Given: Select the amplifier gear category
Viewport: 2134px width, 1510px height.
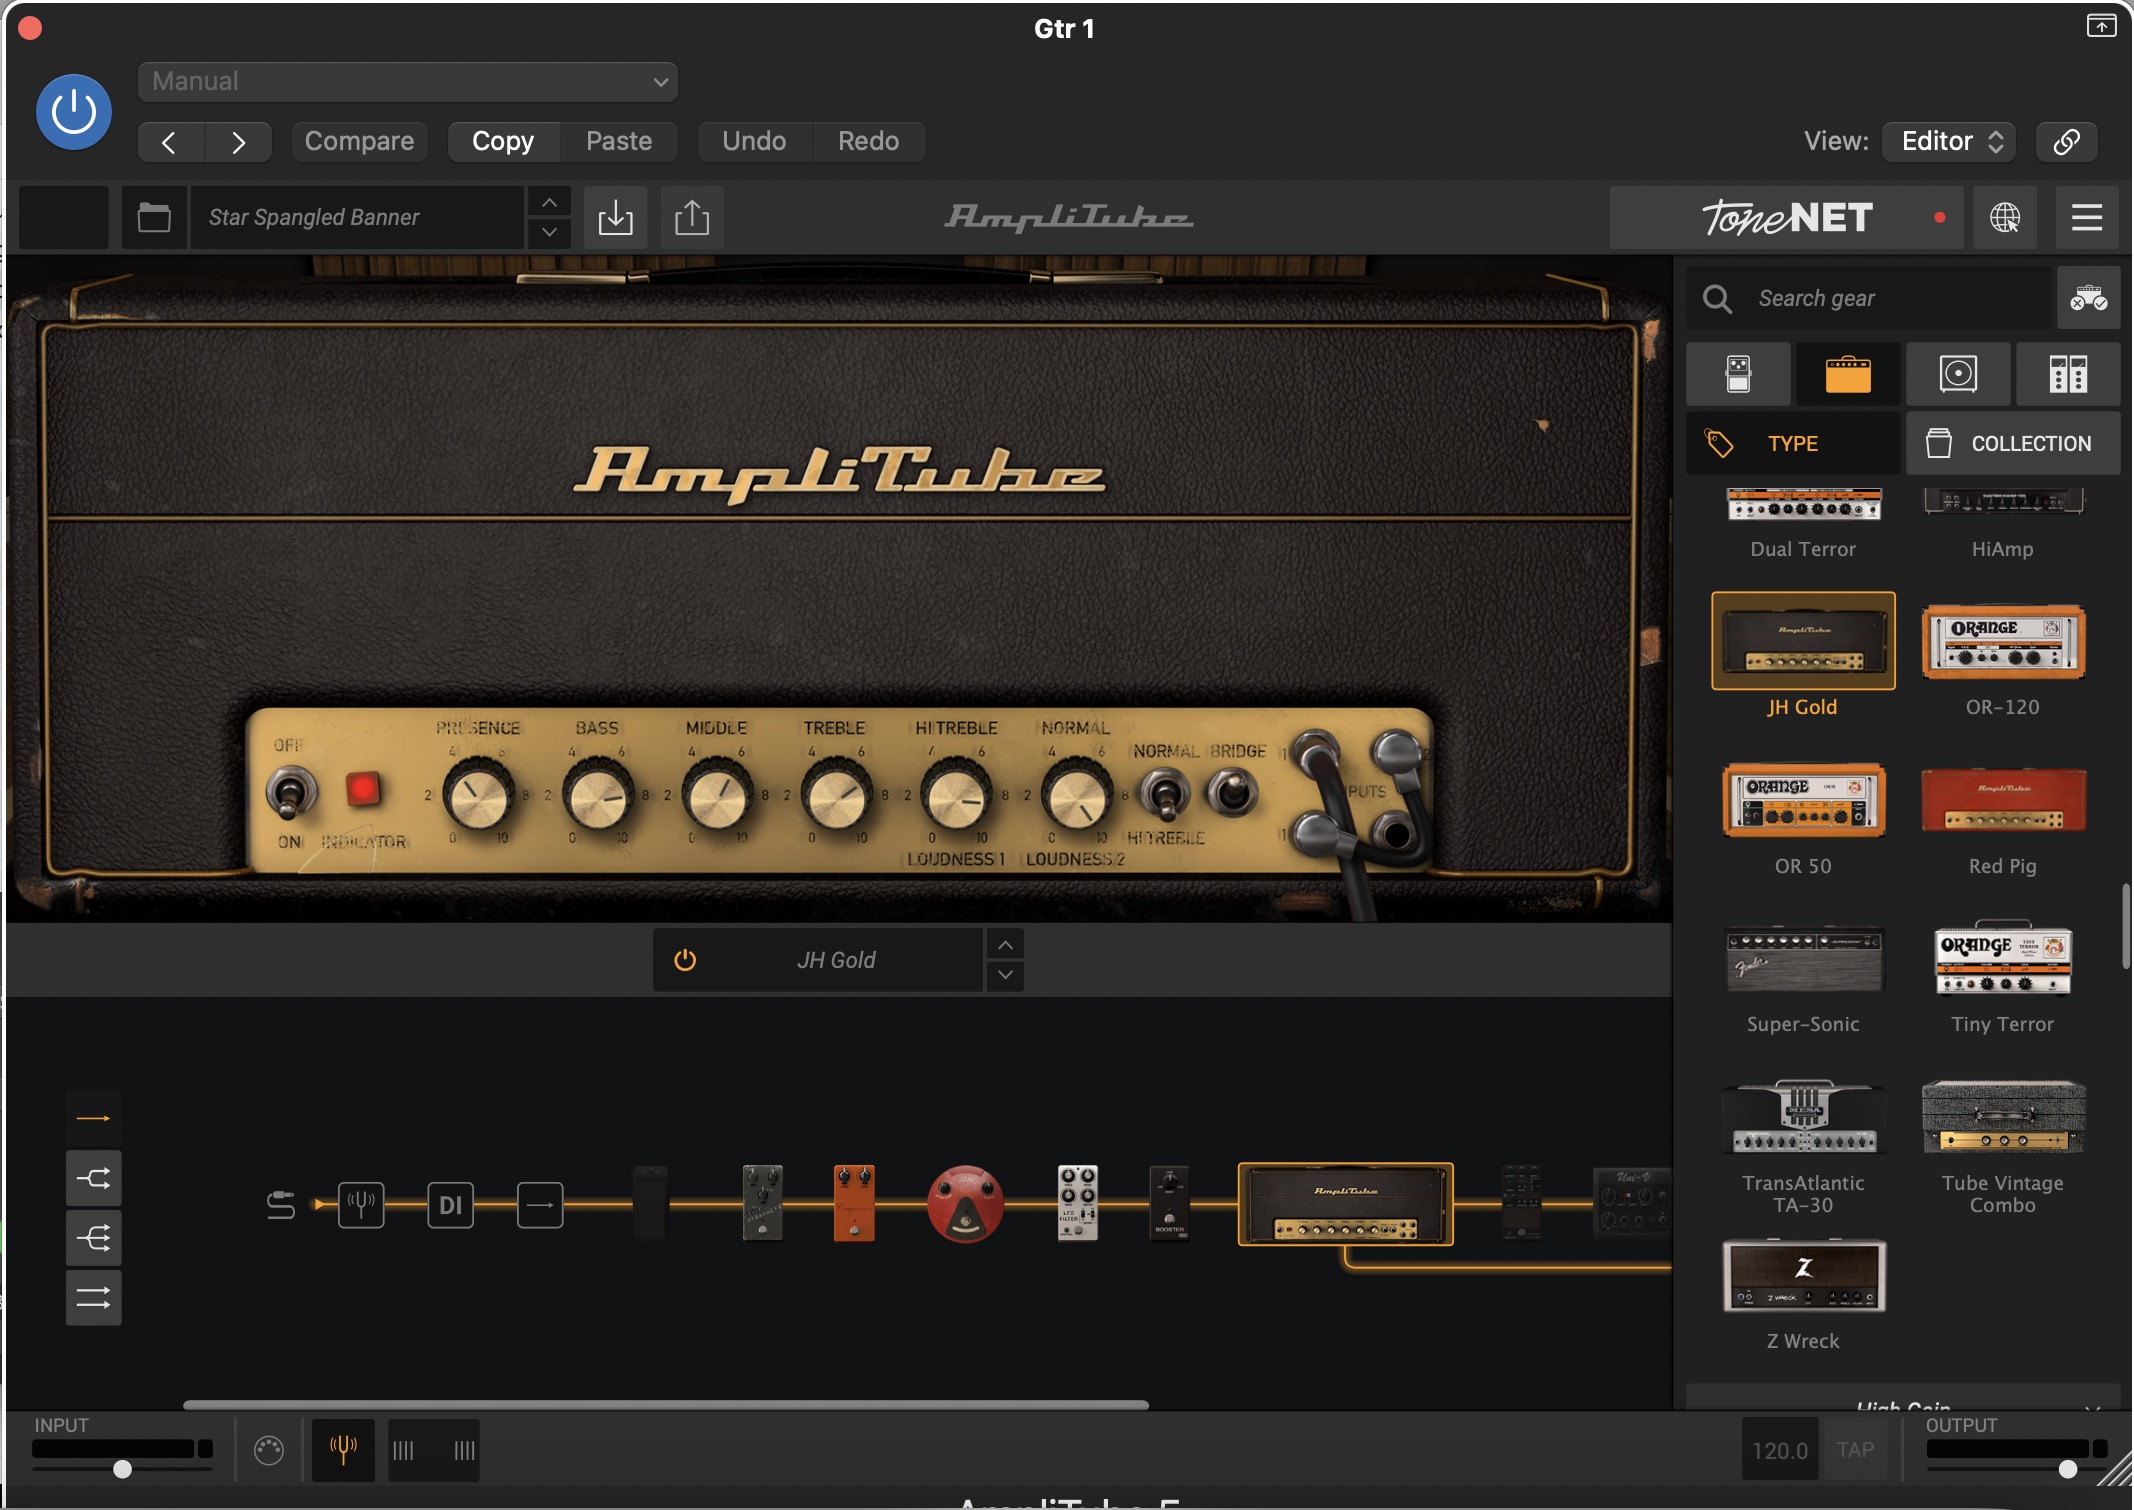Looking at the screenshot, I should [x=1848, y=374].
